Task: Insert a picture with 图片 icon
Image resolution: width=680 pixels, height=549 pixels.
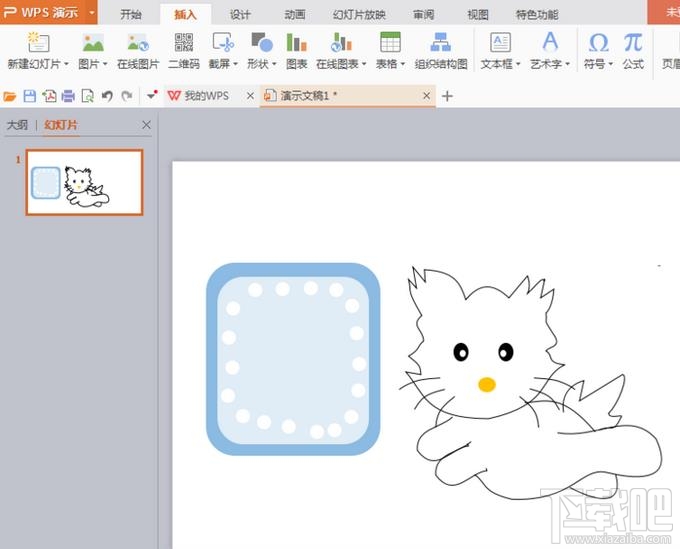Action: click(x=93, y=42)
